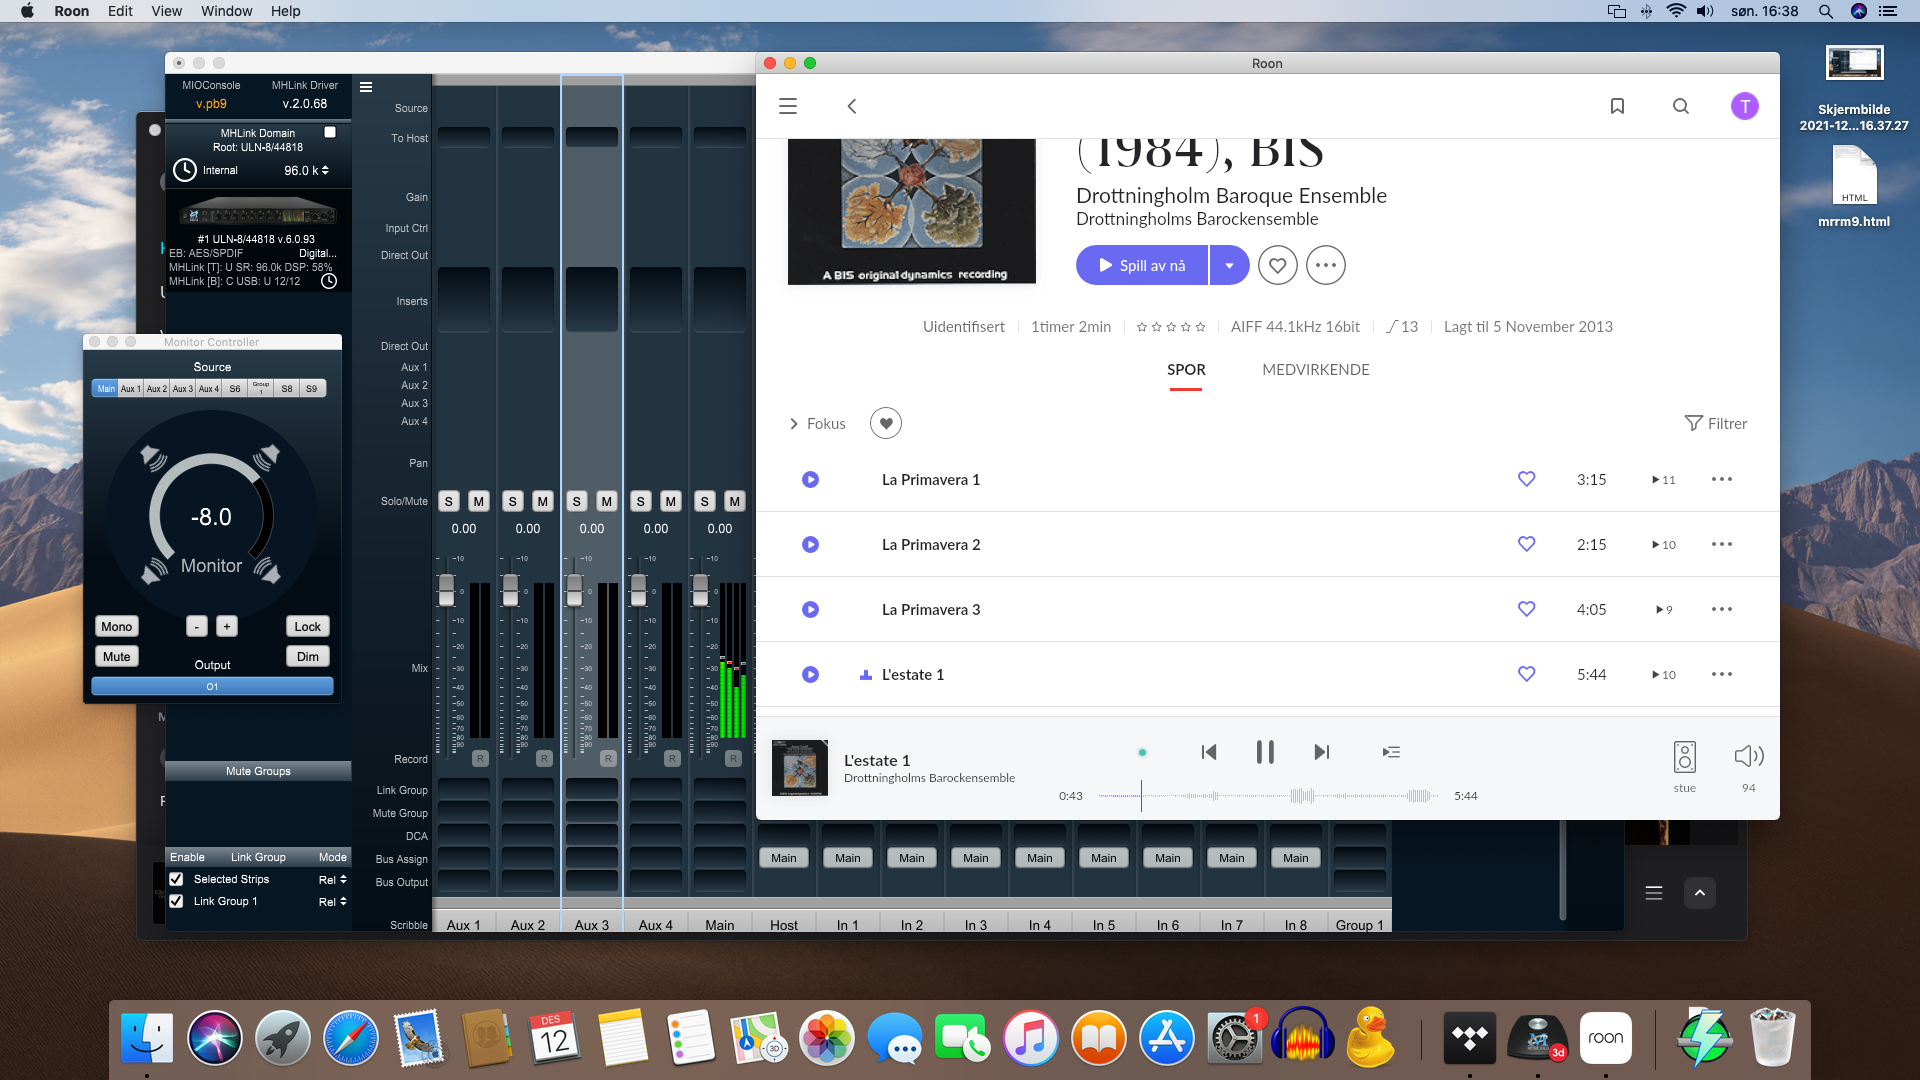
Task: Open Roon hamburger navigation menu
Action: click(788, 106)
